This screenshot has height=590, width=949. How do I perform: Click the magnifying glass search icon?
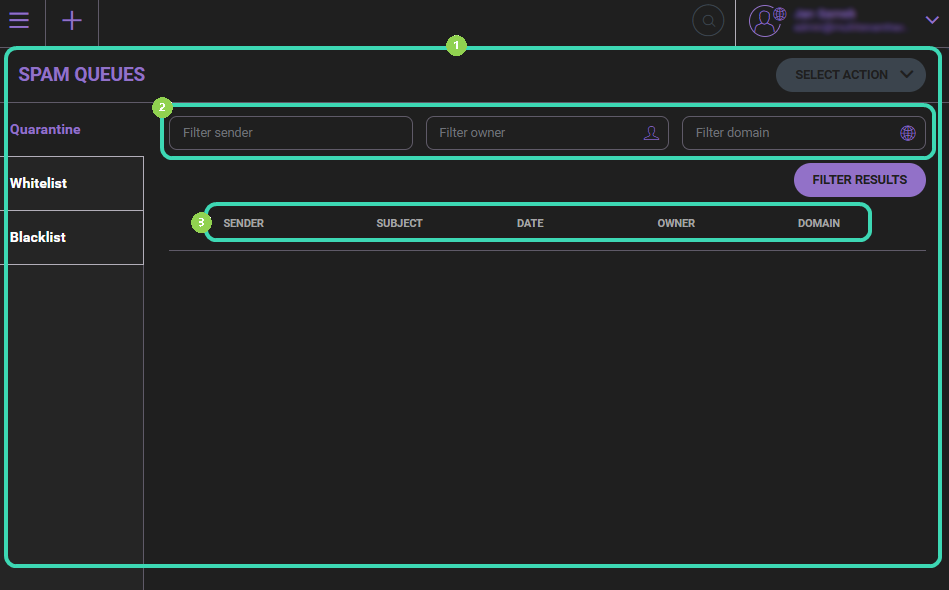[x=708, y=21]
